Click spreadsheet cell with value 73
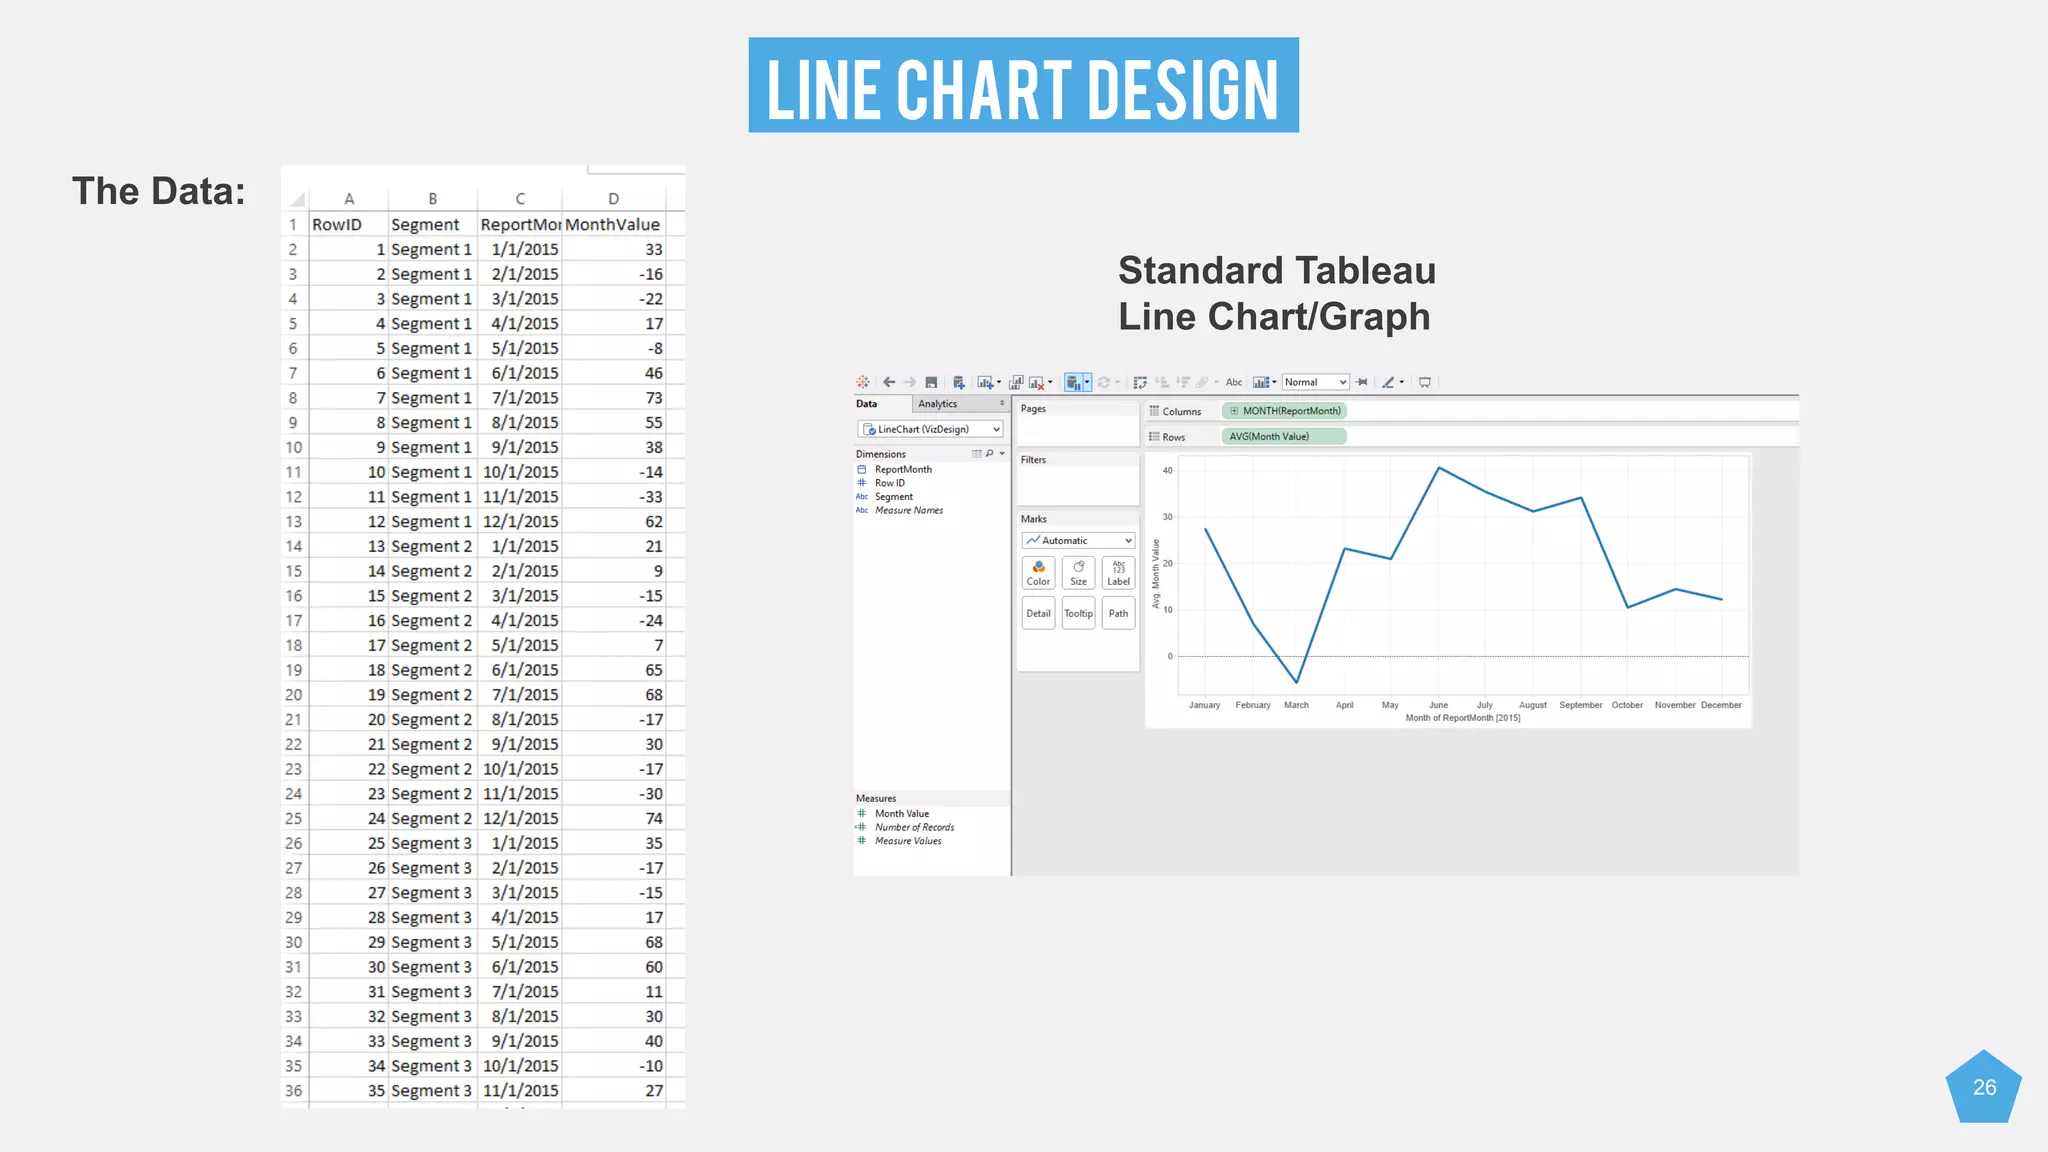 click(613, 398)
